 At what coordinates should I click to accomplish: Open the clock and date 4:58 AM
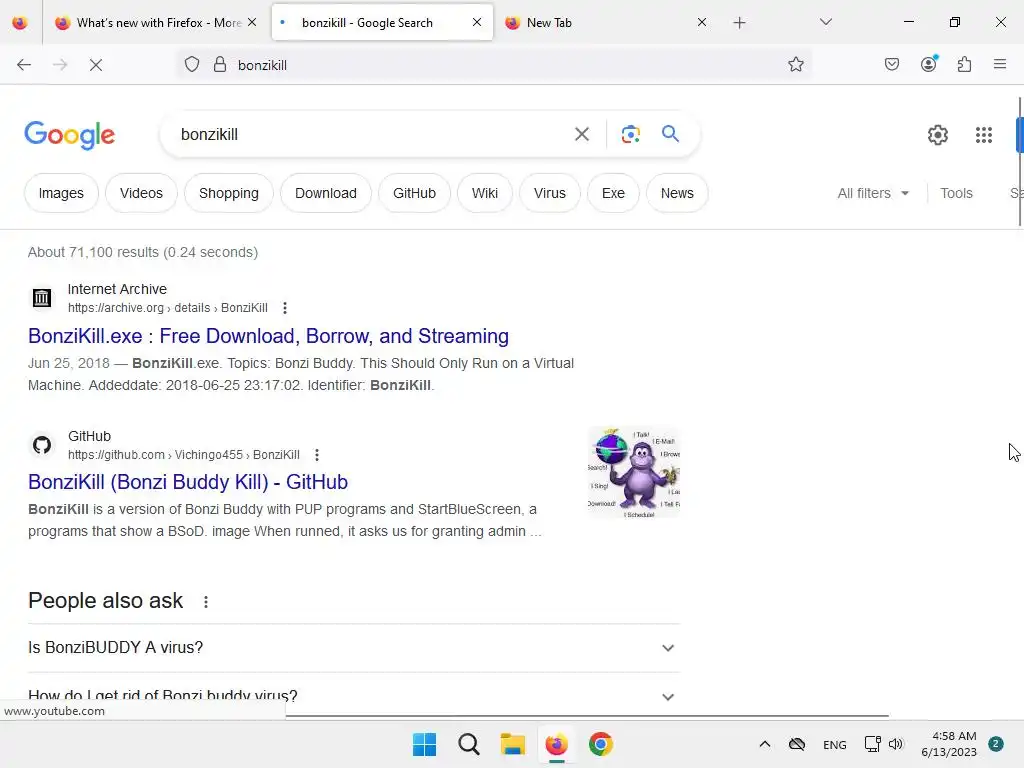pyautogui.click(x=949, y=744)
